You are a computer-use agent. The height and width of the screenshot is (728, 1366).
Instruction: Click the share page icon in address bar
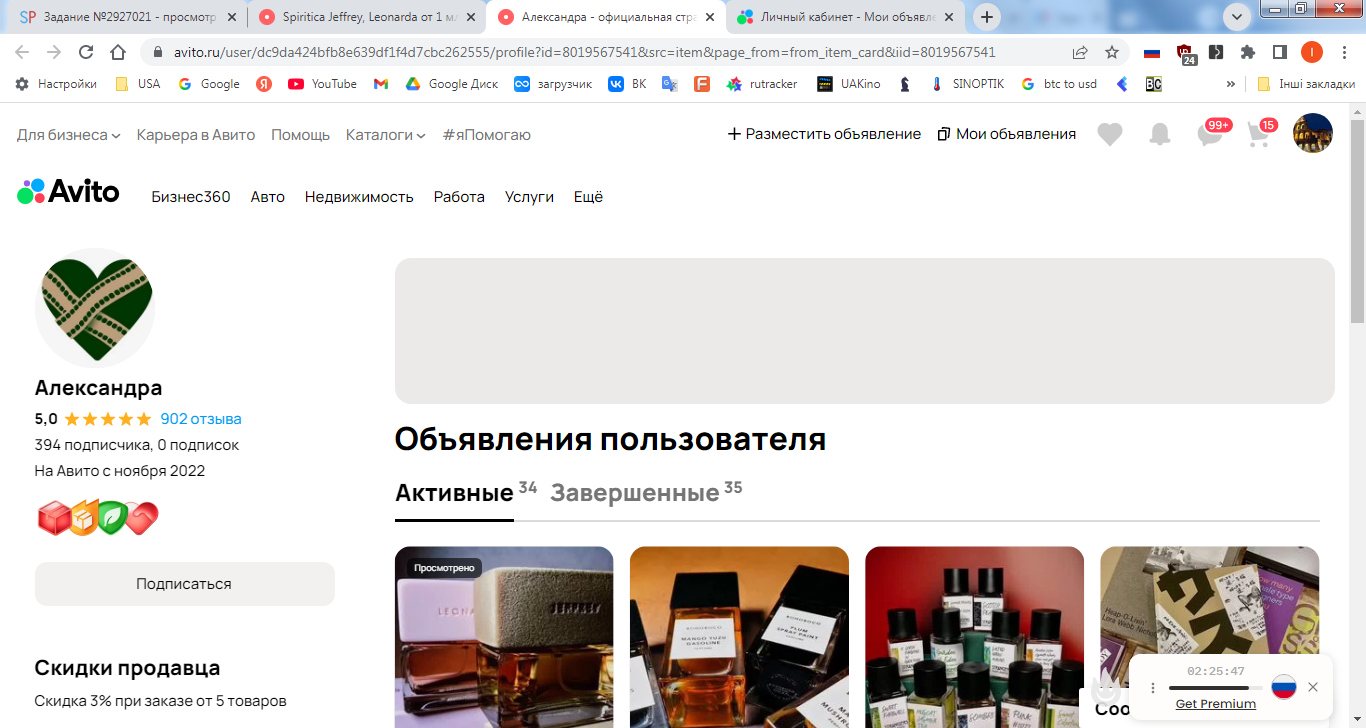tap(1080, 52)
